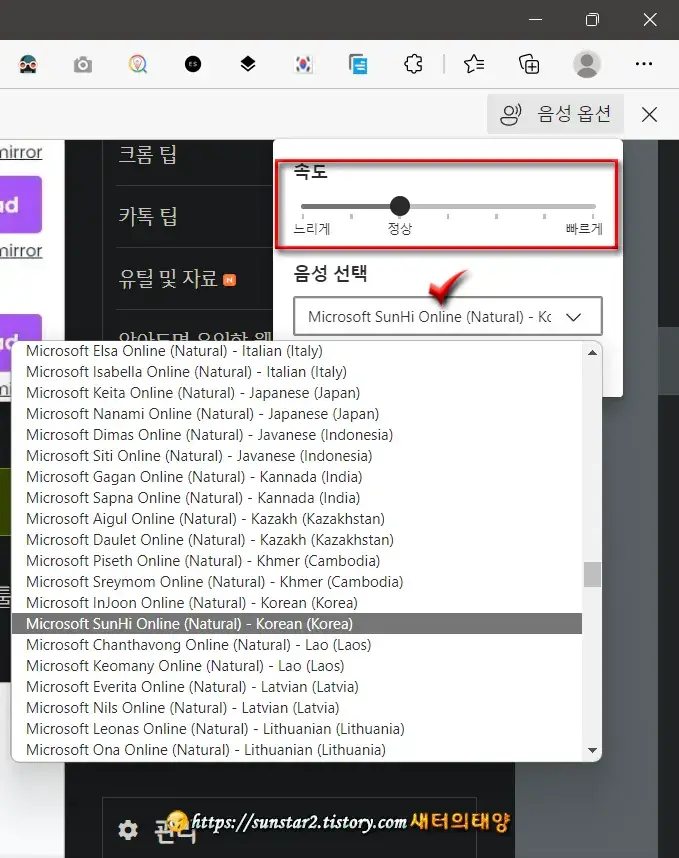679x858 pixels.
Task: Select Microsoft Everita Latvian voice
Action: (297, 687)
